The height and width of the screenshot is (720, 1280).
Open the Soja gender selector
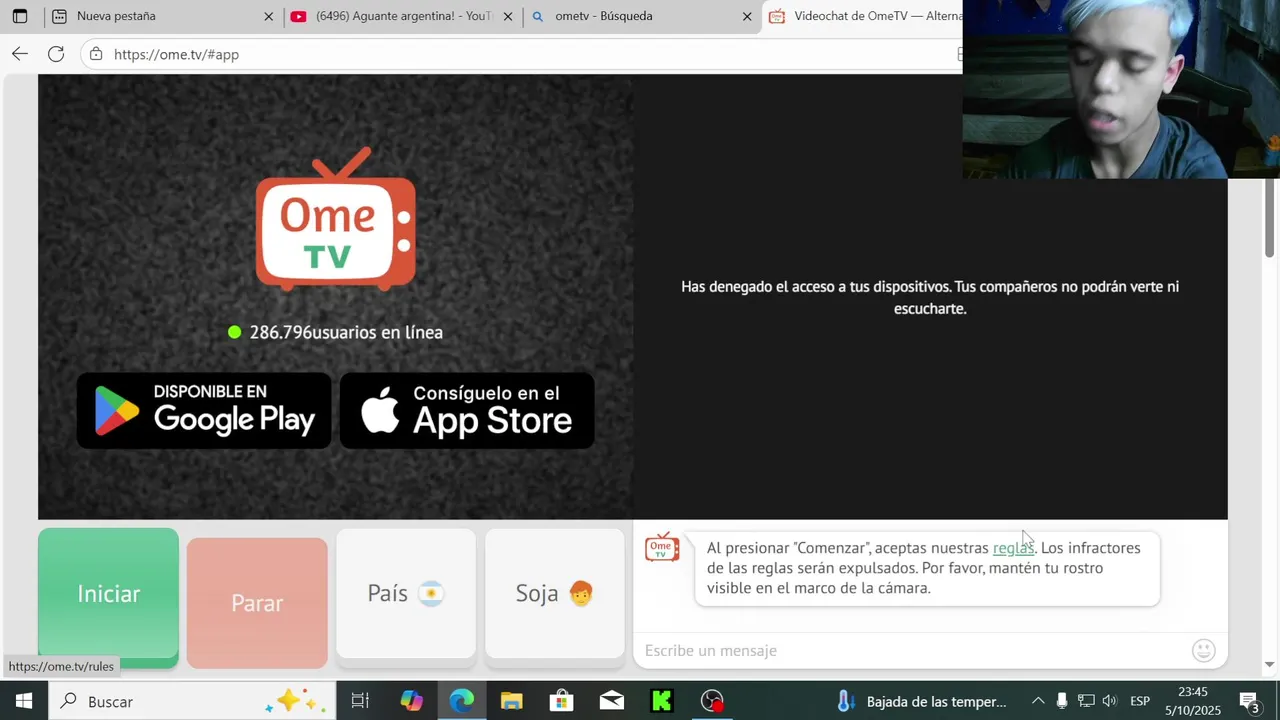pos(554,593)
